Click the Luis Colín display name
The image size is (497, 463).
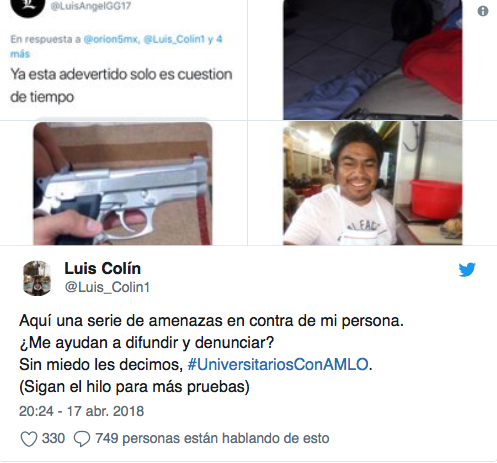point(103,268)
